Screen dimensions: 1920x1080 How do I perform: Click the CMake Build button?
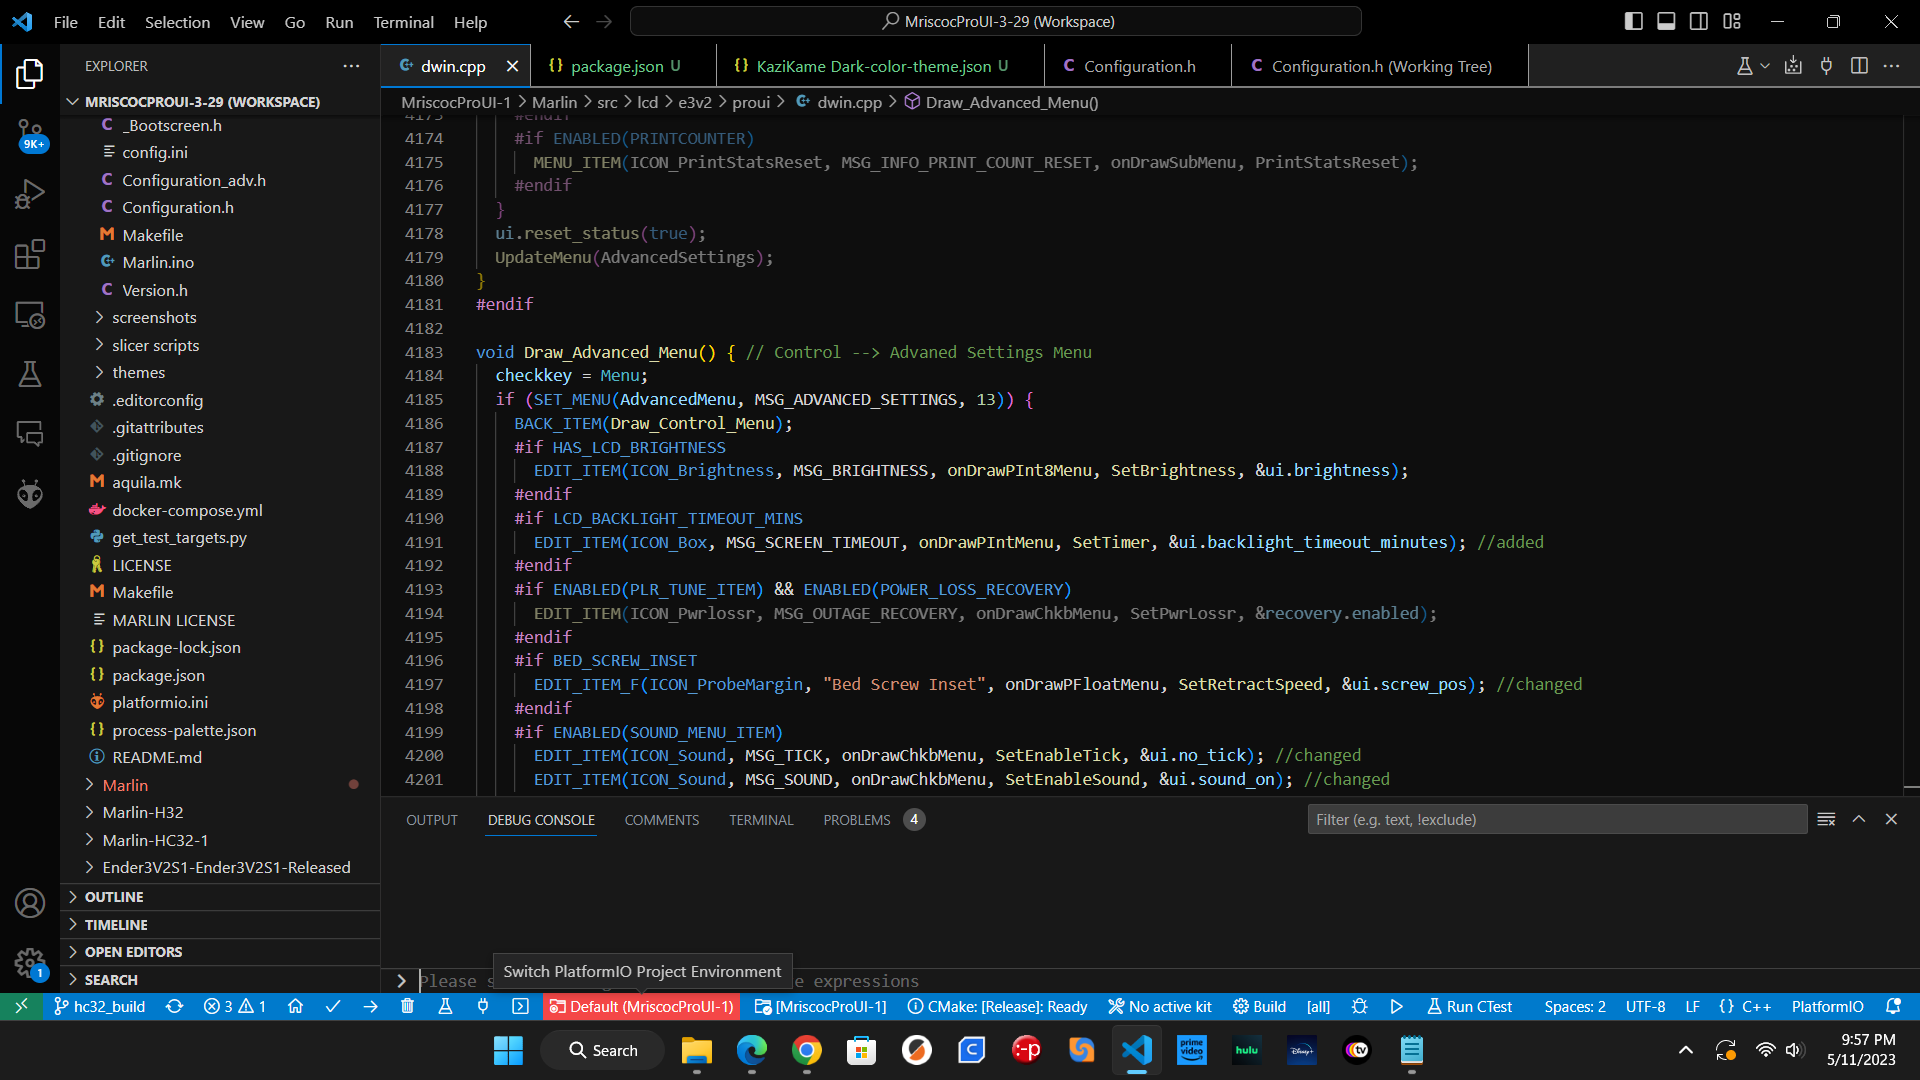1259,1006
